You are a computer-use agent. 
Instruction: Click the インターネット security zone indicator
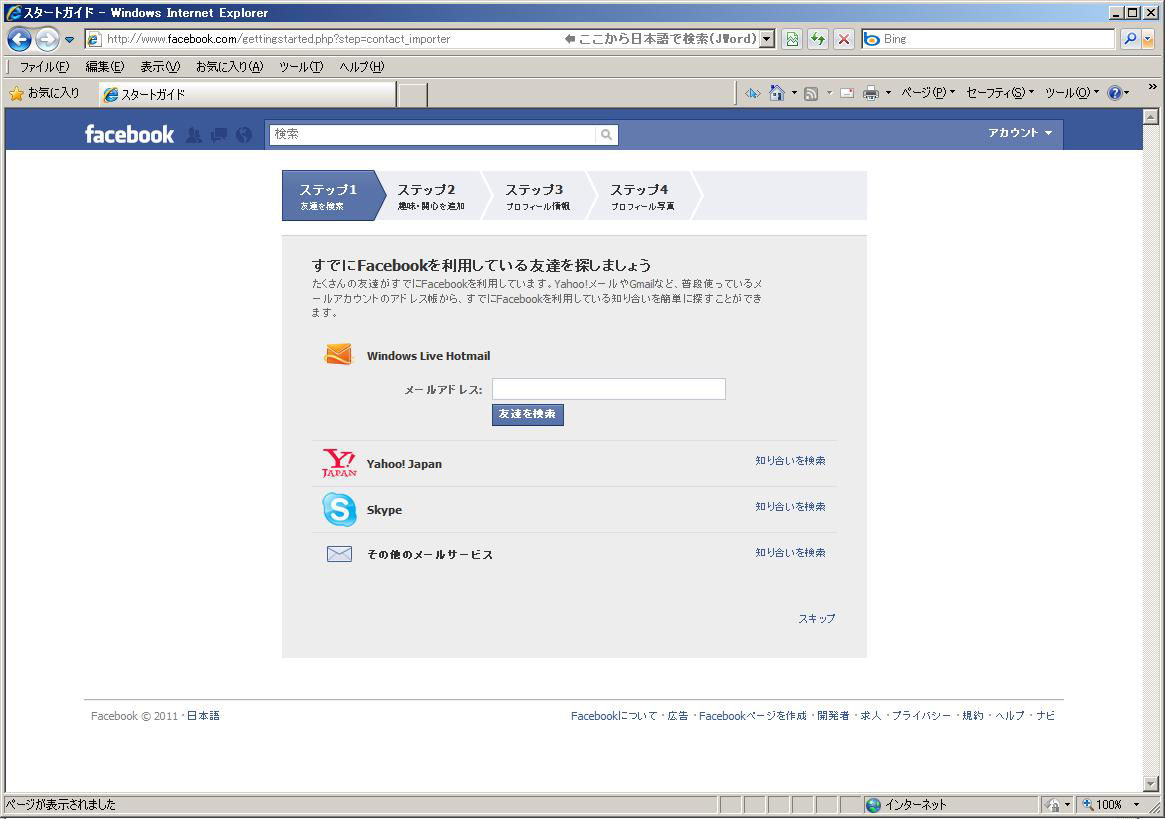click(x=906, y=805)
